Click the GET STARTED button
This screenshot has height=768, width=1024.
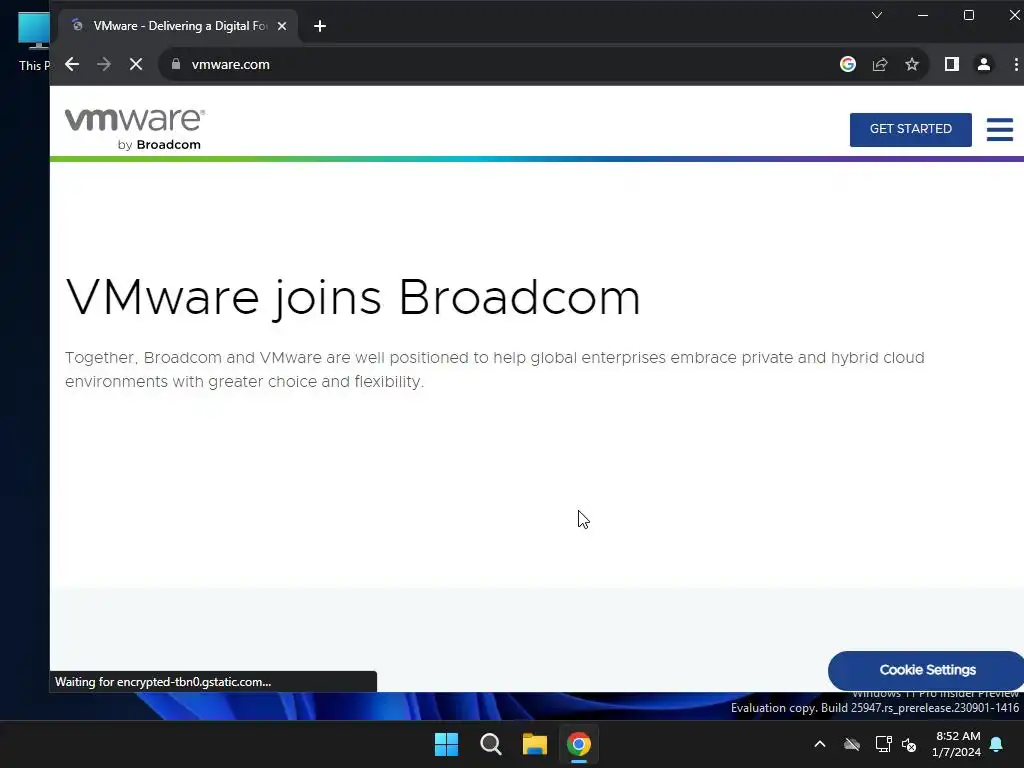click(x=910, y=129)
